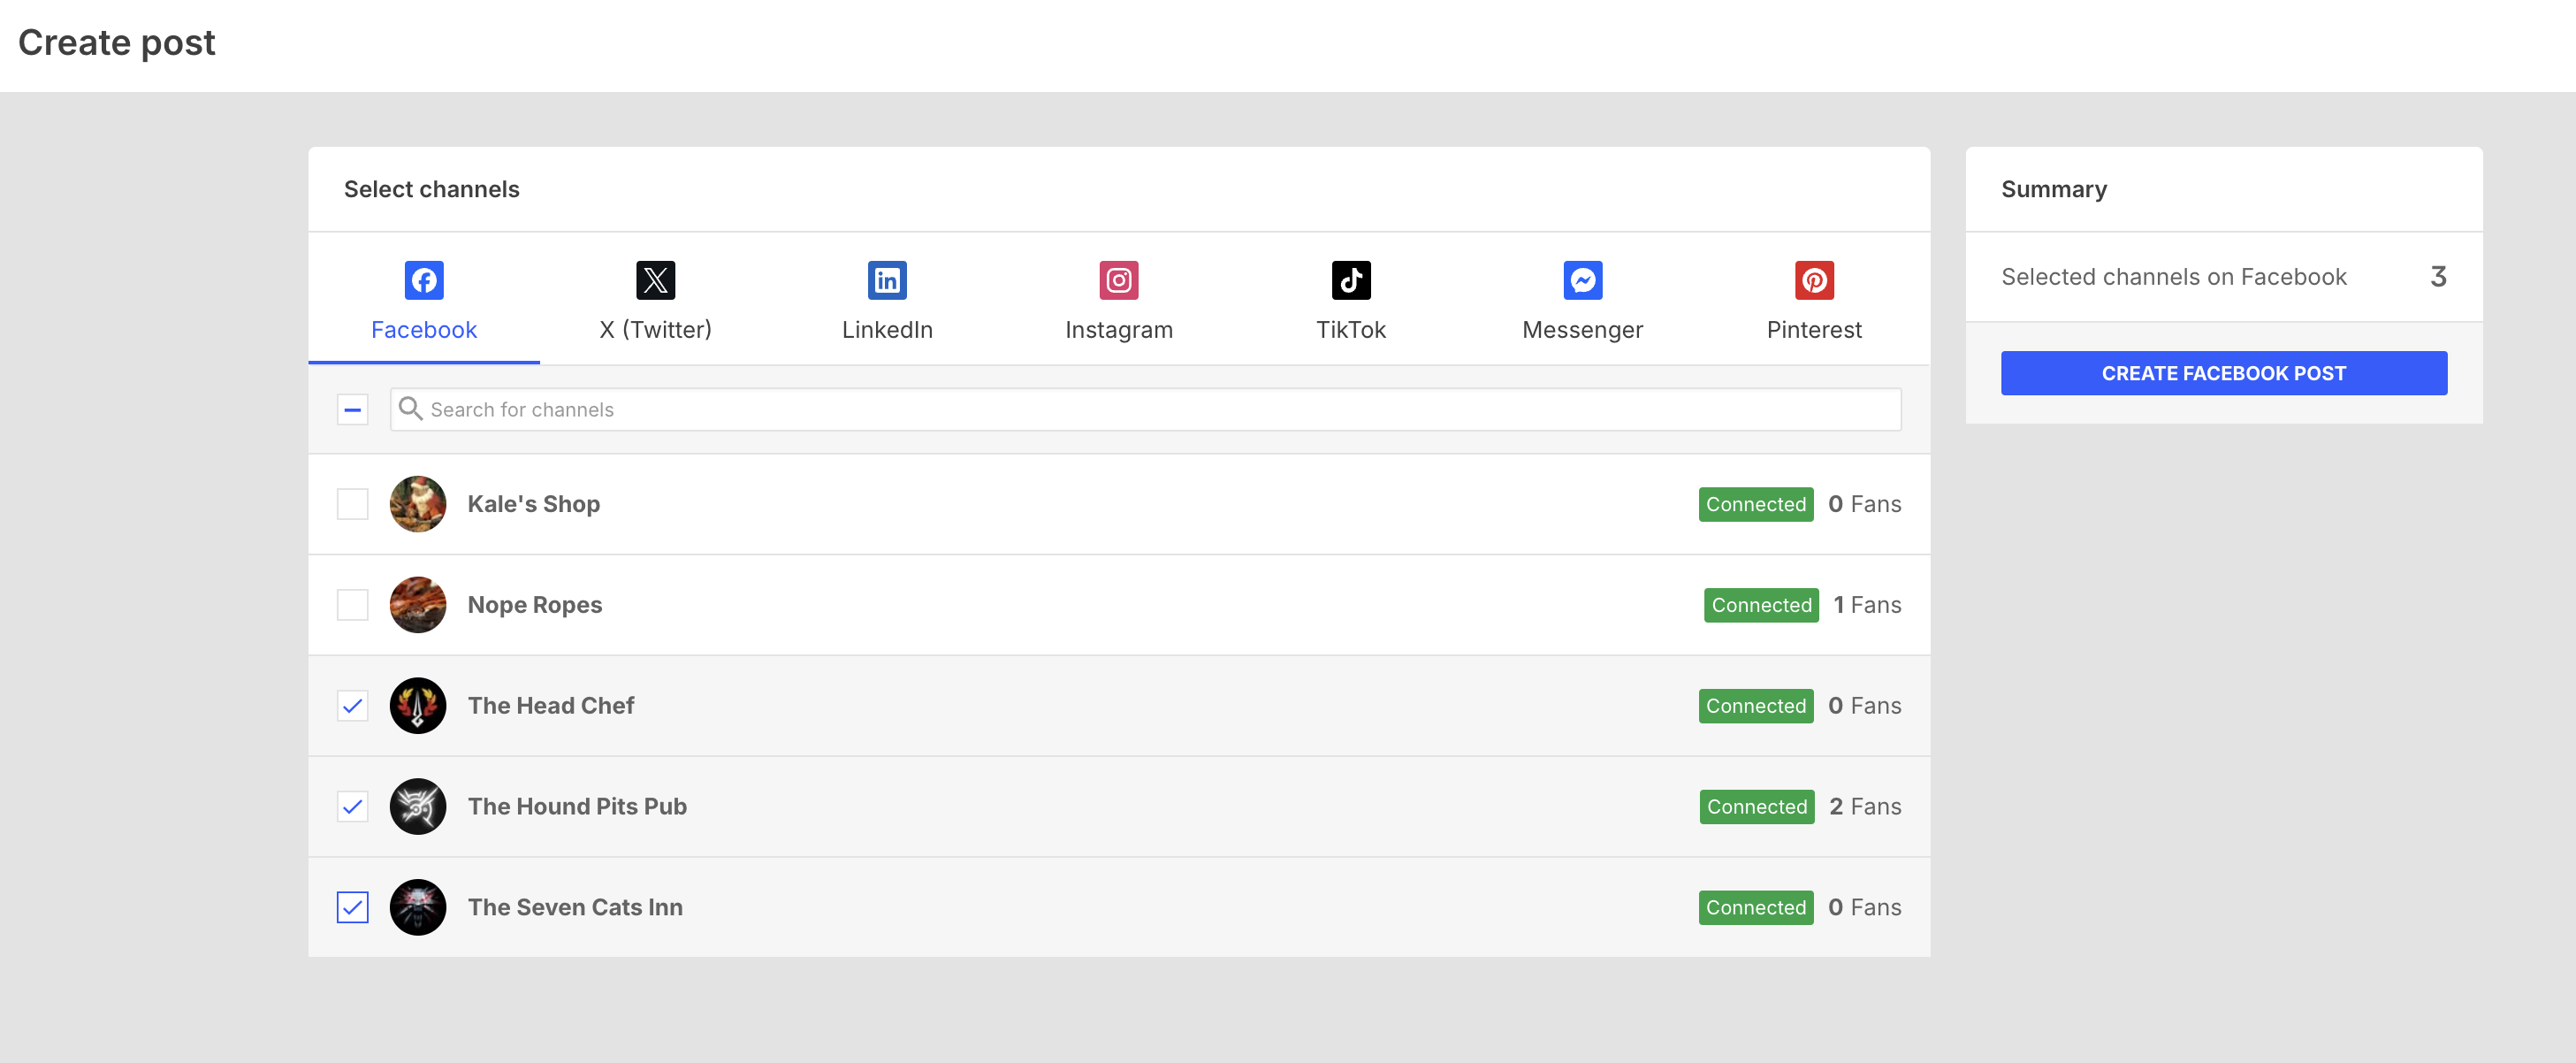Click the Summary heading
The width and height of the screenshot is (2576, 1063).
point(2054,189)
